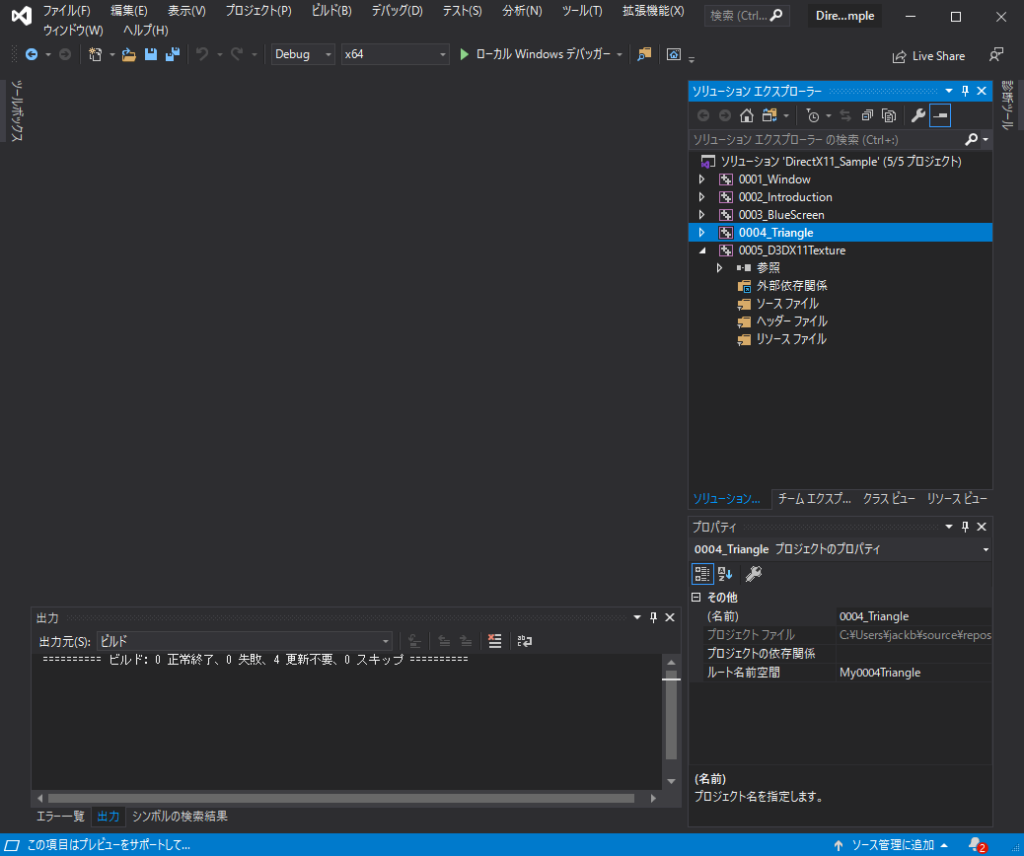Sync Solution Explorer with active document

coord(846,115)
